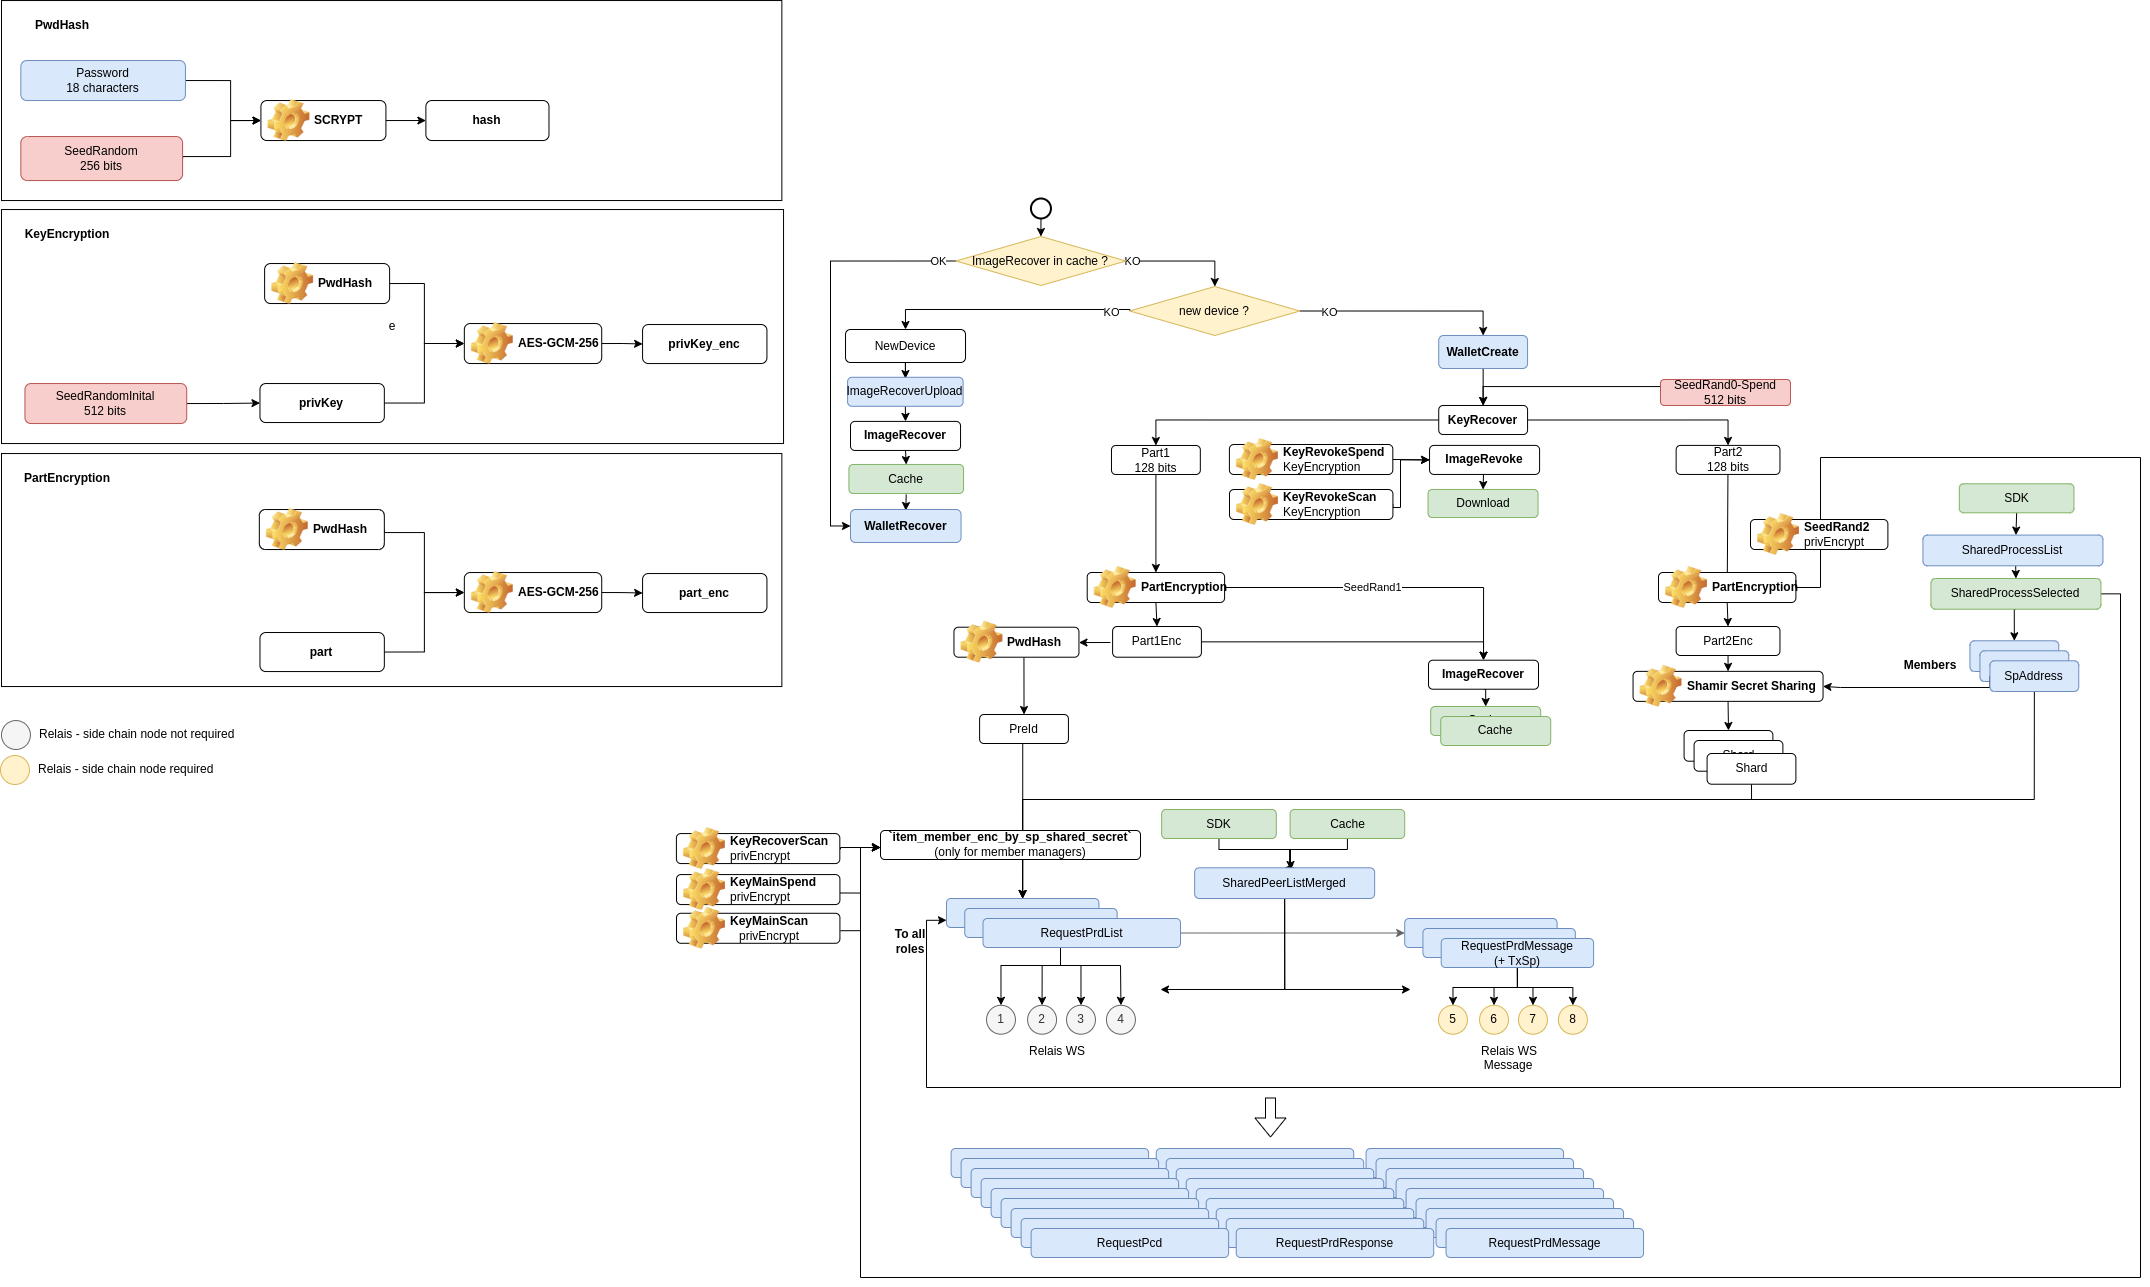Select yellow relay node 6 circle
The height and width of the screenshot is (1287, 2150).
(x=1494, y=1020)
